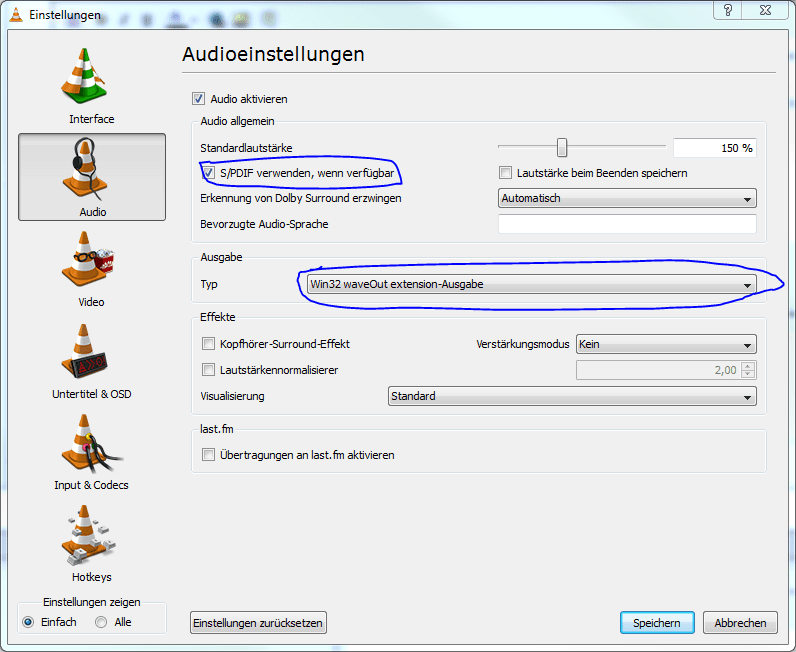Open the Dolby Surround Automatisch dropdown
Viewport: 796px width, 652px height.
click(627, 198)
